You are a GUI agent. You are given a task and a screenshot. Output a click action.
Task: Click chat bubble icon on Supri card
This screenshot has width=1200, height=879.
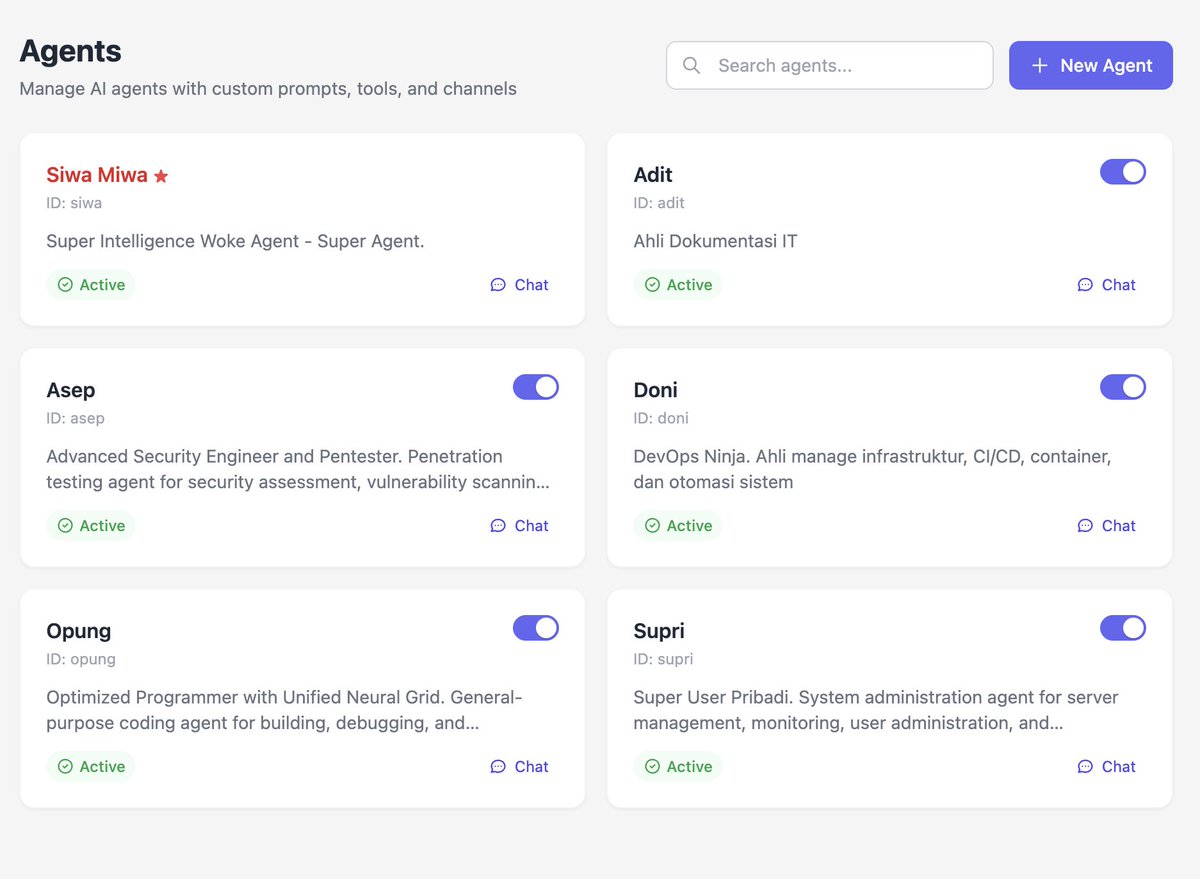tap(1085, 767)
